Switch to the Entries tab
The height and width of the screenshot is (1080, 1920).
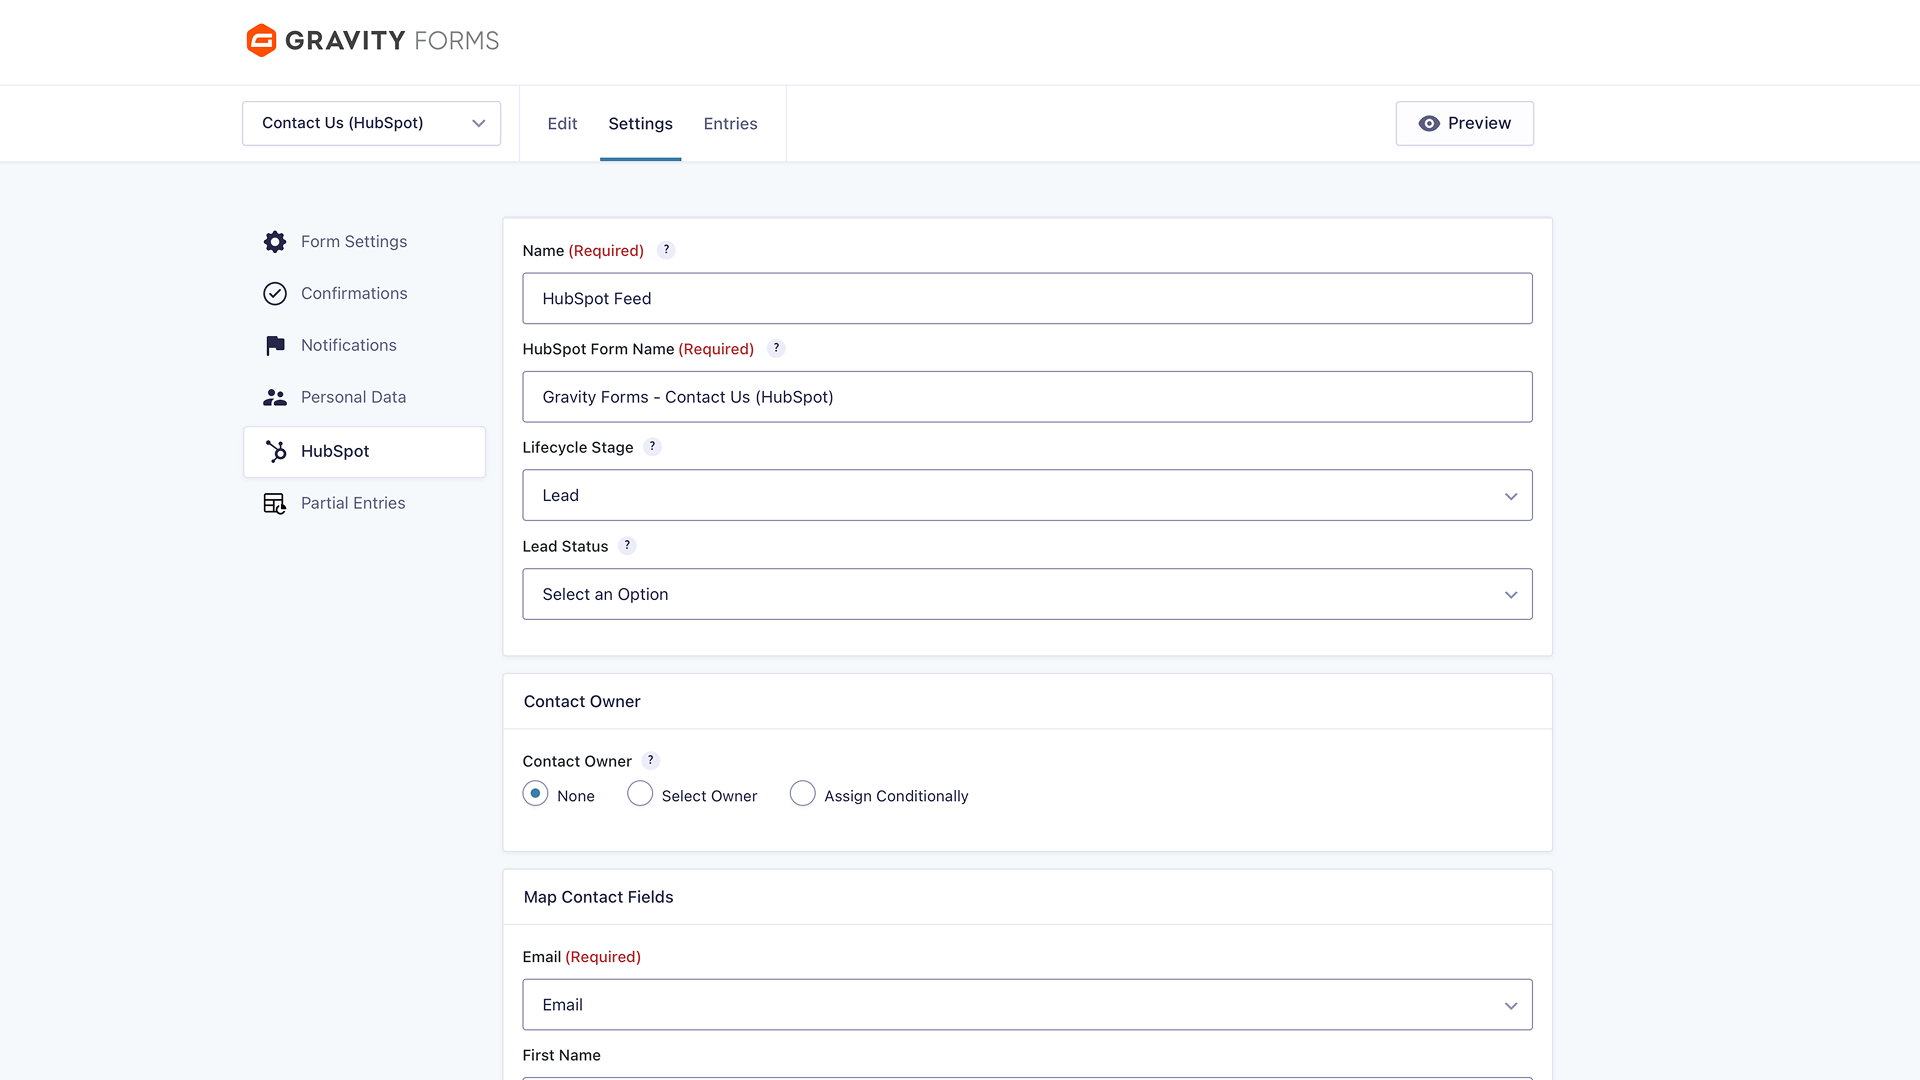pyautogui.click(x=730, y=124)
